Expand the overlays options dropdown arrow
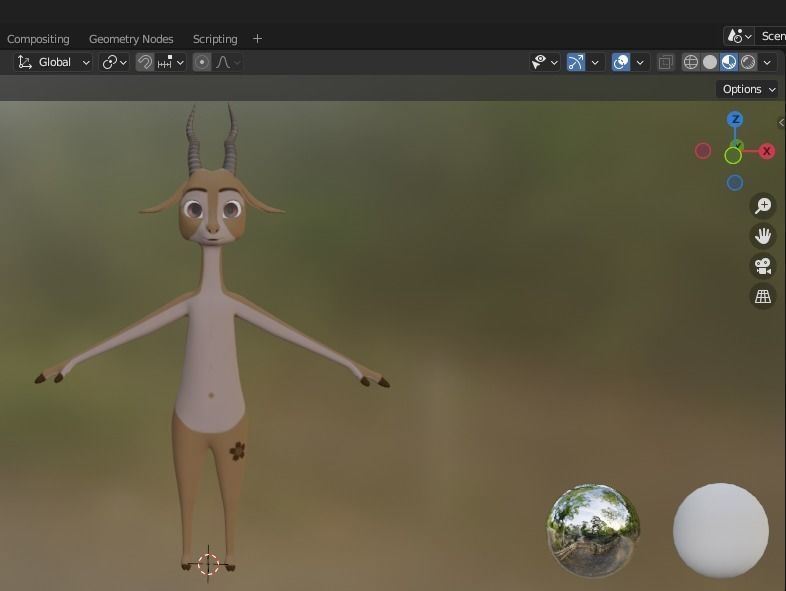This screenshot has width=786, height=591. click(x=640, y=62)
